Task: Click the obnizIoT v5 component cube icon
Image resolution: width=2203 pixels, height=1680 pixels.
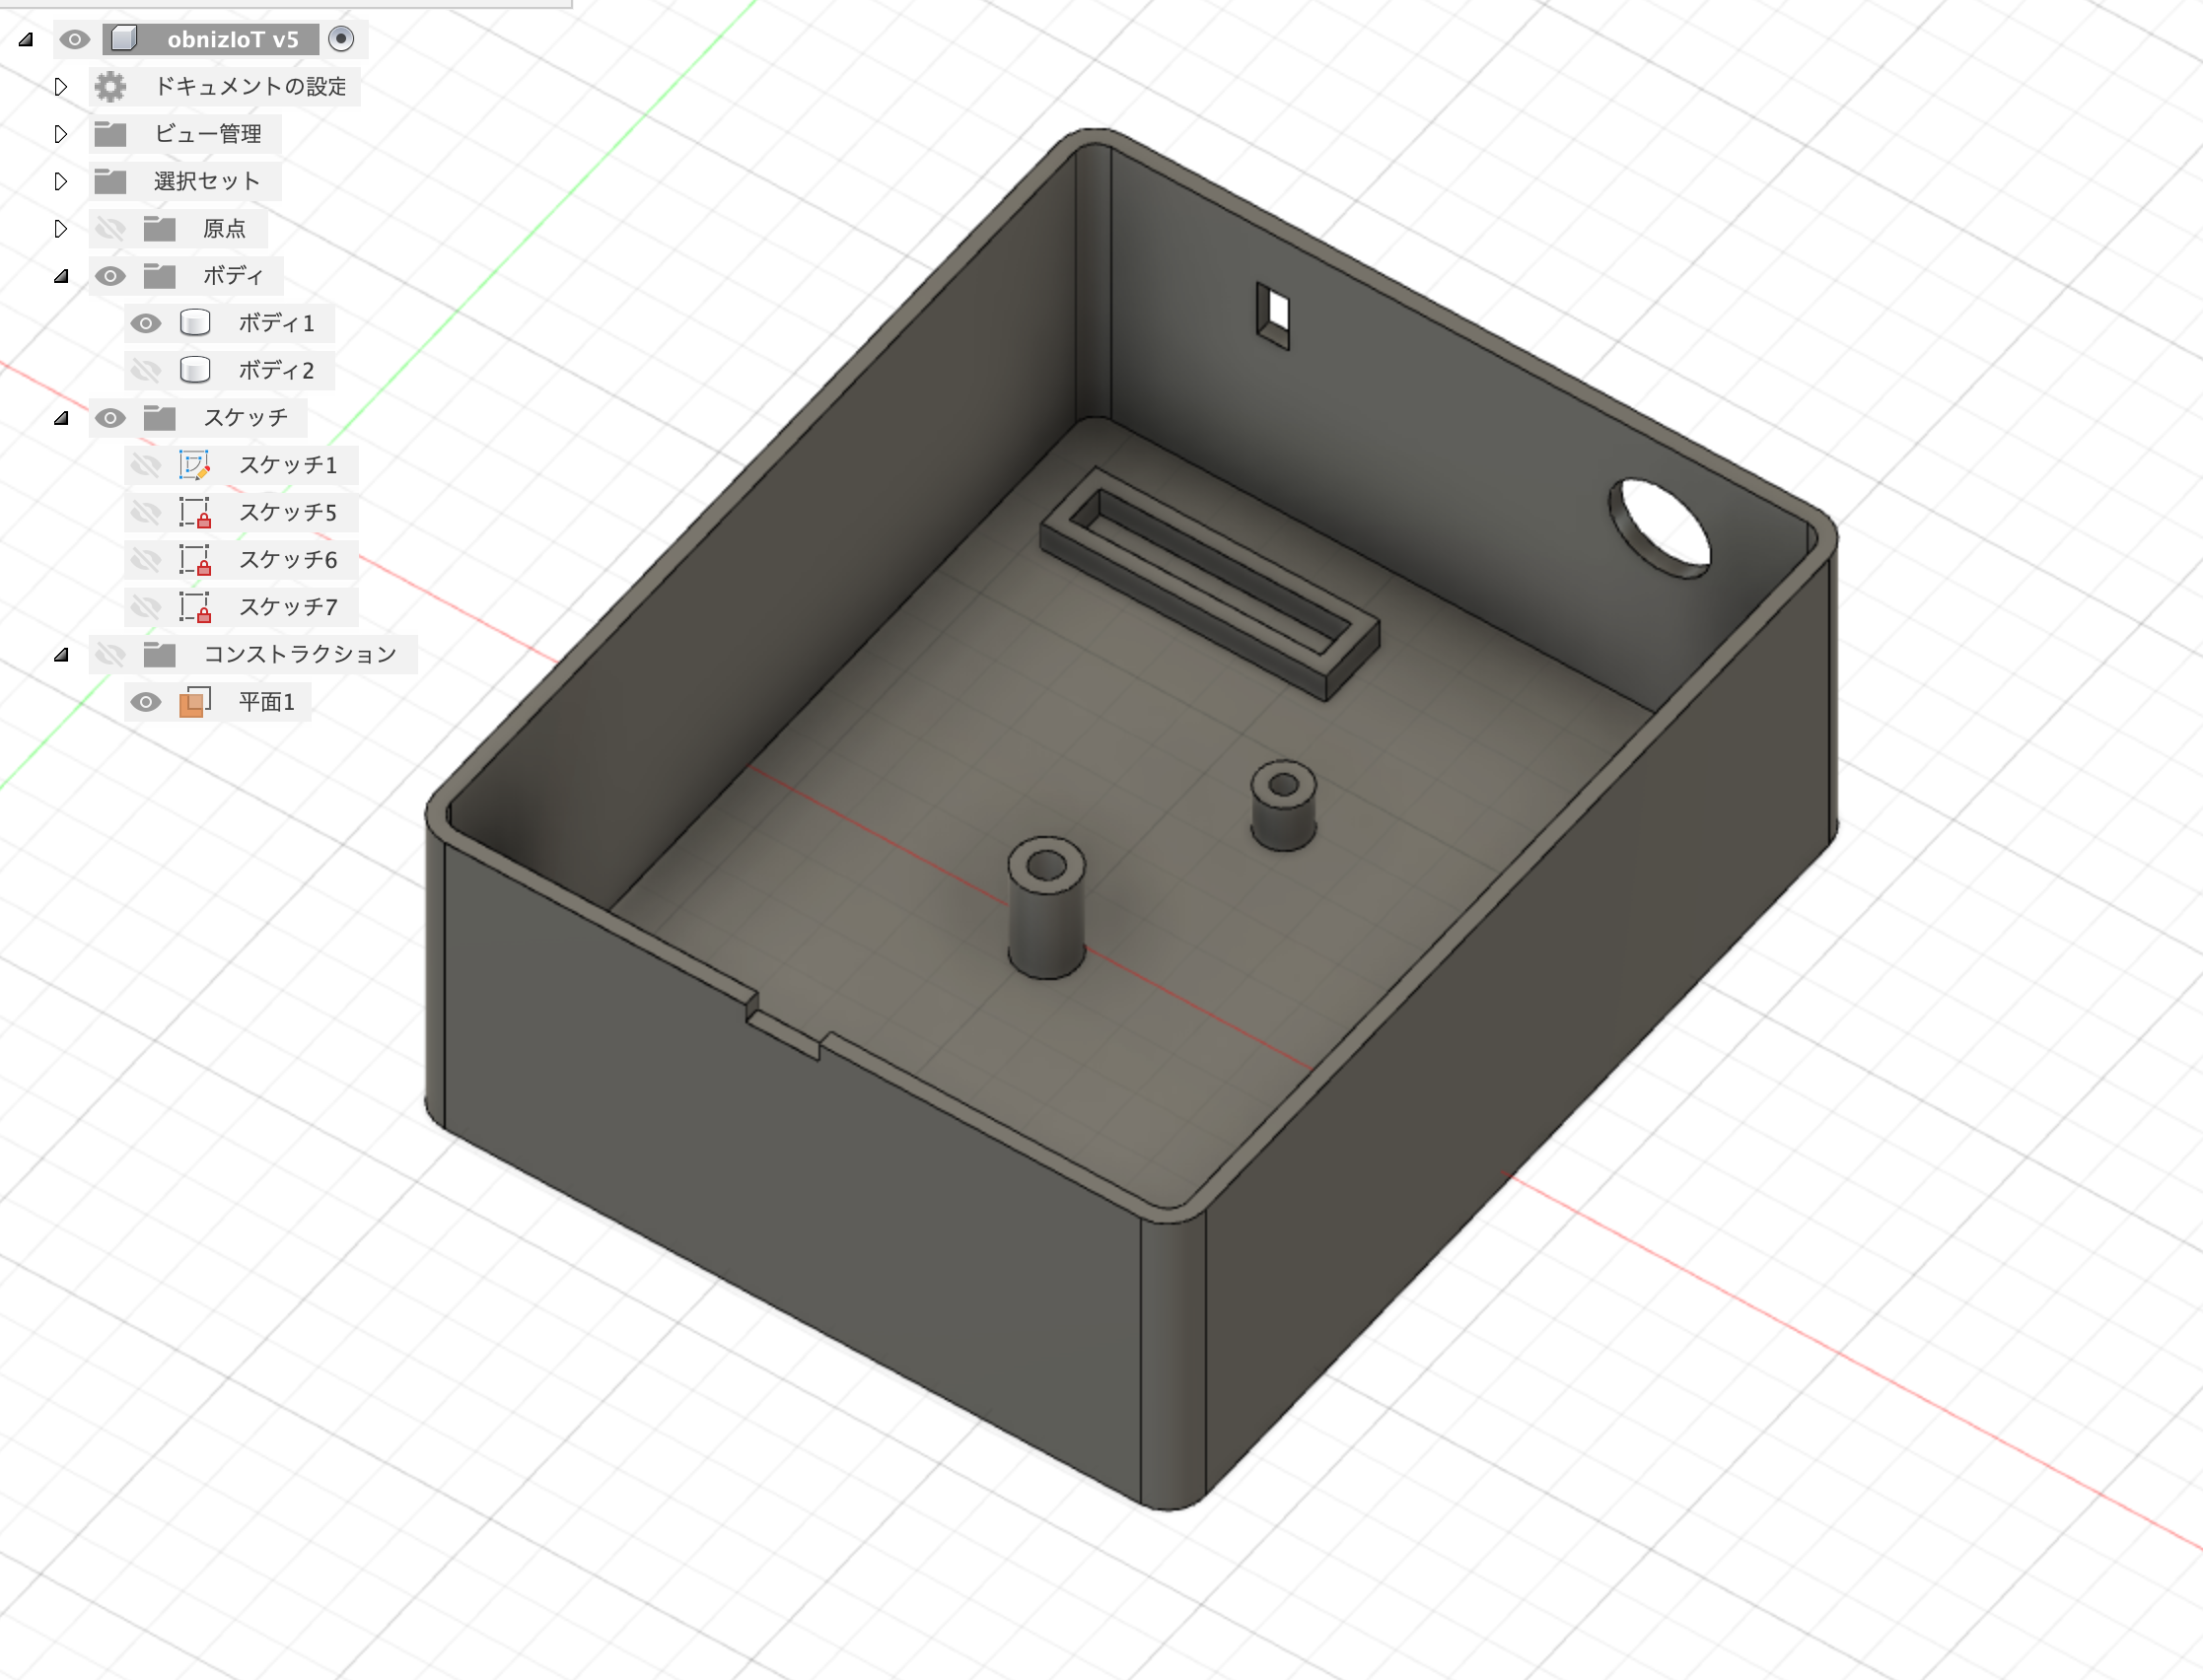Action: tap(124, 39)
